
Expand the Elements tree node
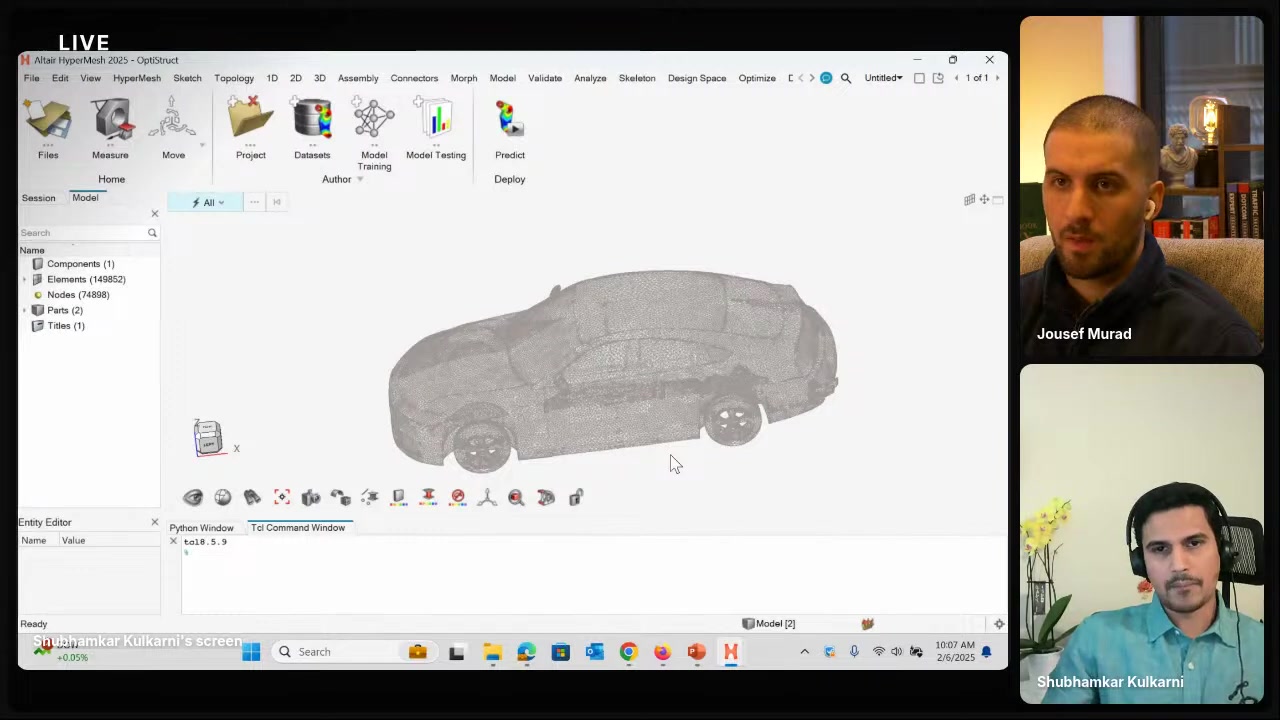[25, 279]
